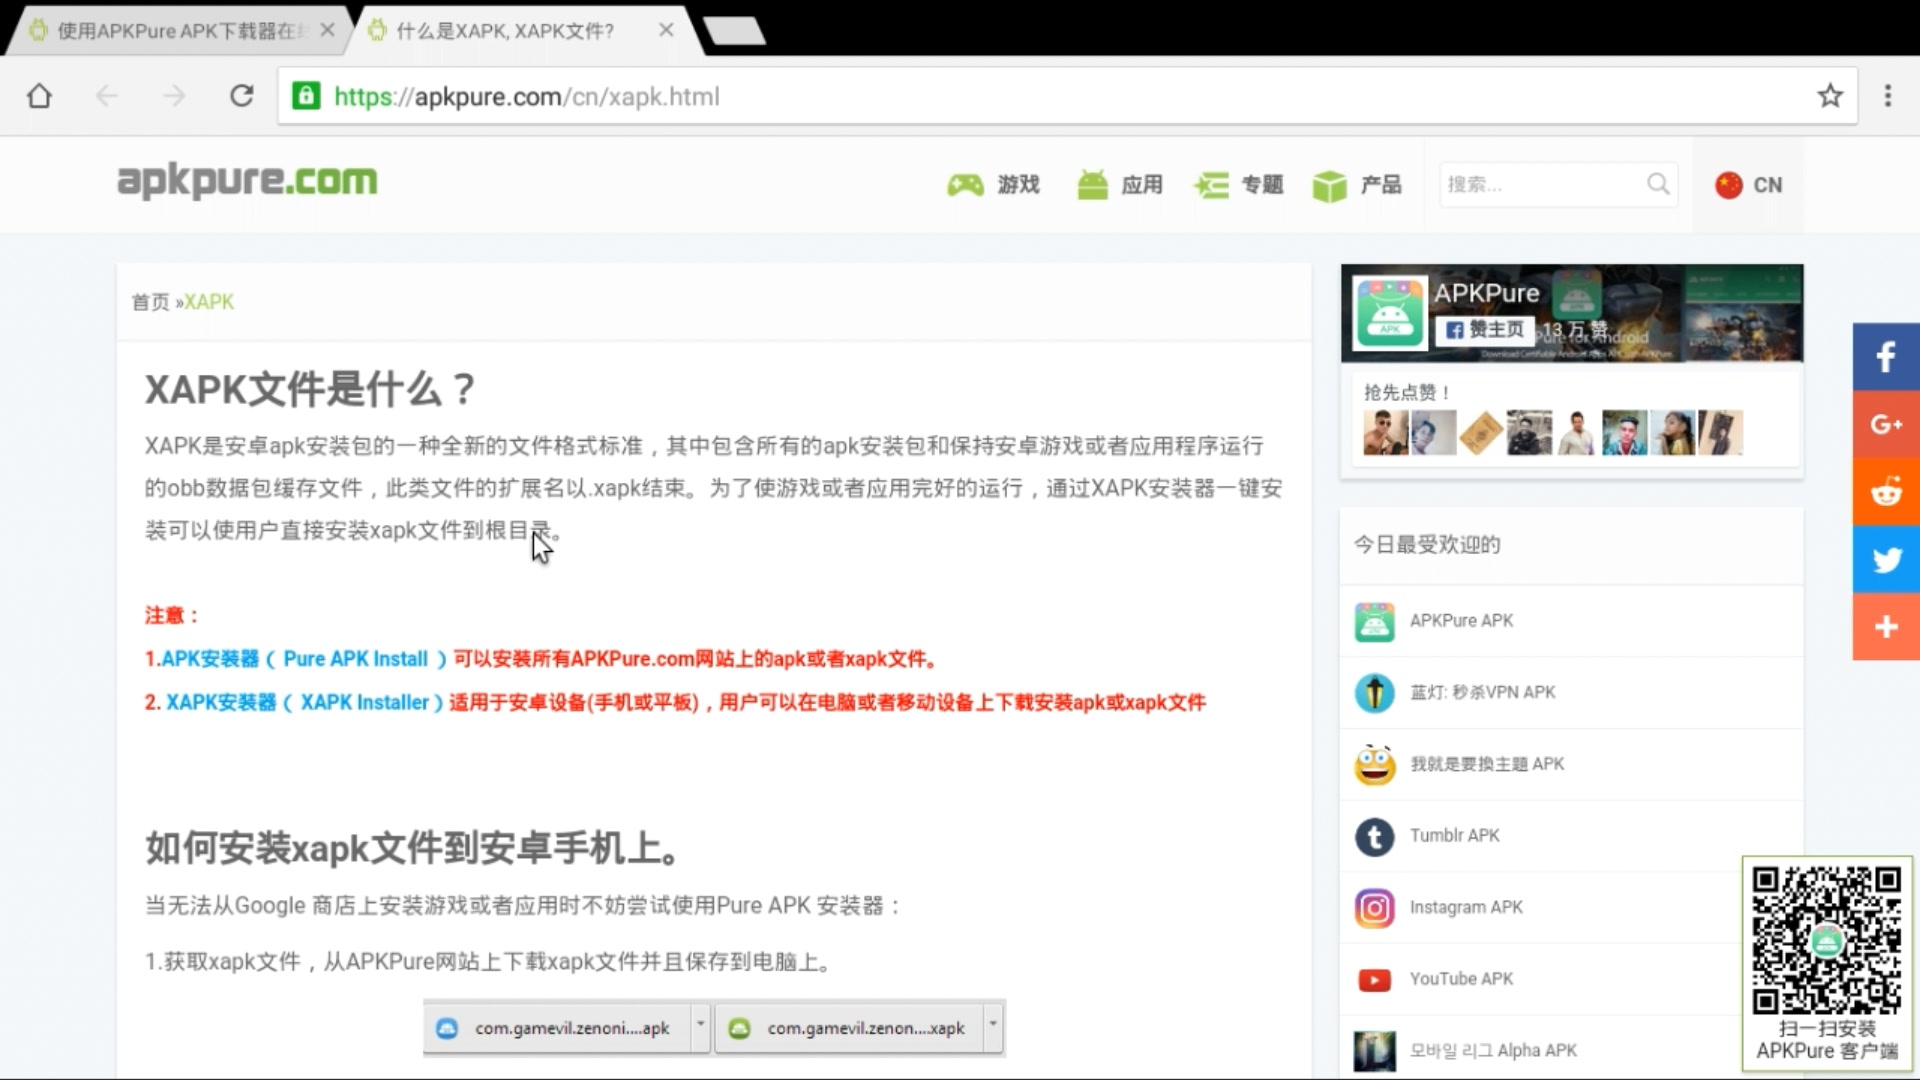Open the 专题 topics menu
Image resolution: width=1920 pixels, height=1080 pixels.
point(1239,185)
